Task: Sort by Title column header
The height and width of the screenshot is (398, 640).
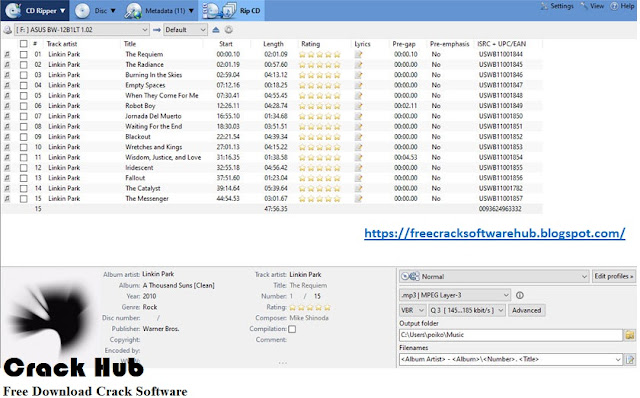Action: tap(130, 44)
